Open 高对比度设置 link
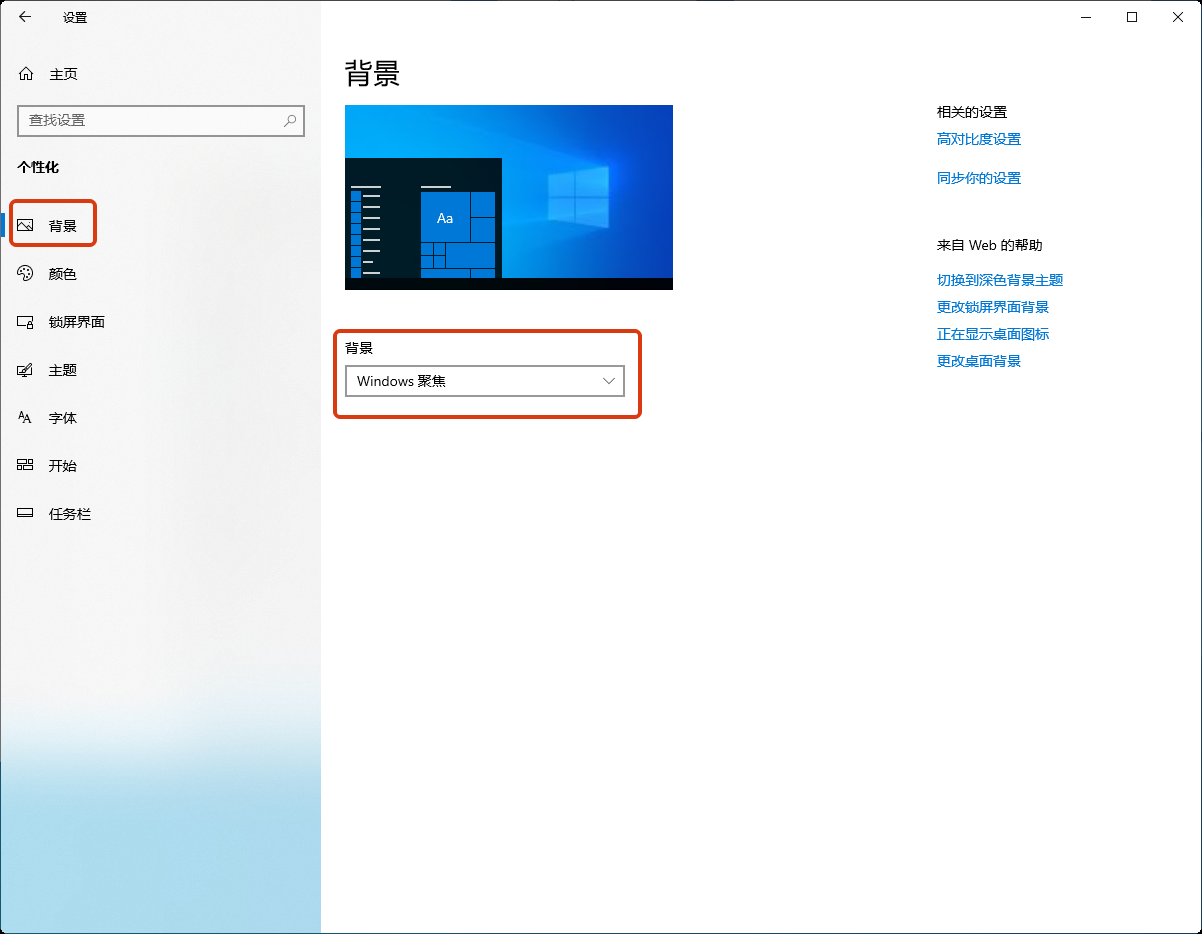The width and height of the screenshot is (1202, 934). coord(979,139)
